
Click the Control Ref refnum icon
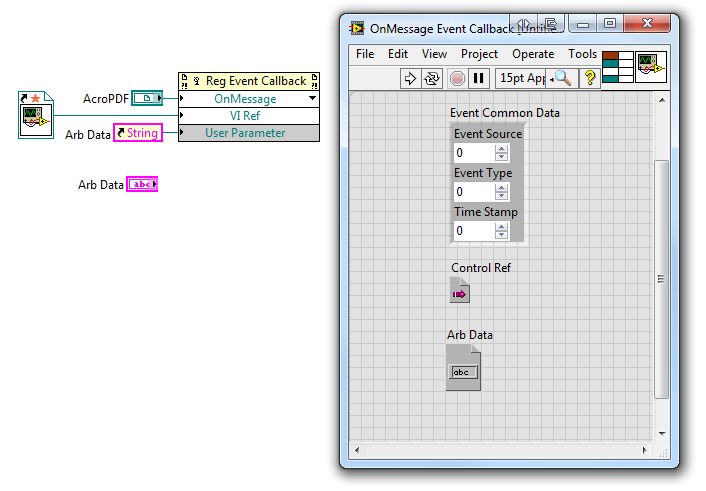pyautogui.click(x=460, y=291)
